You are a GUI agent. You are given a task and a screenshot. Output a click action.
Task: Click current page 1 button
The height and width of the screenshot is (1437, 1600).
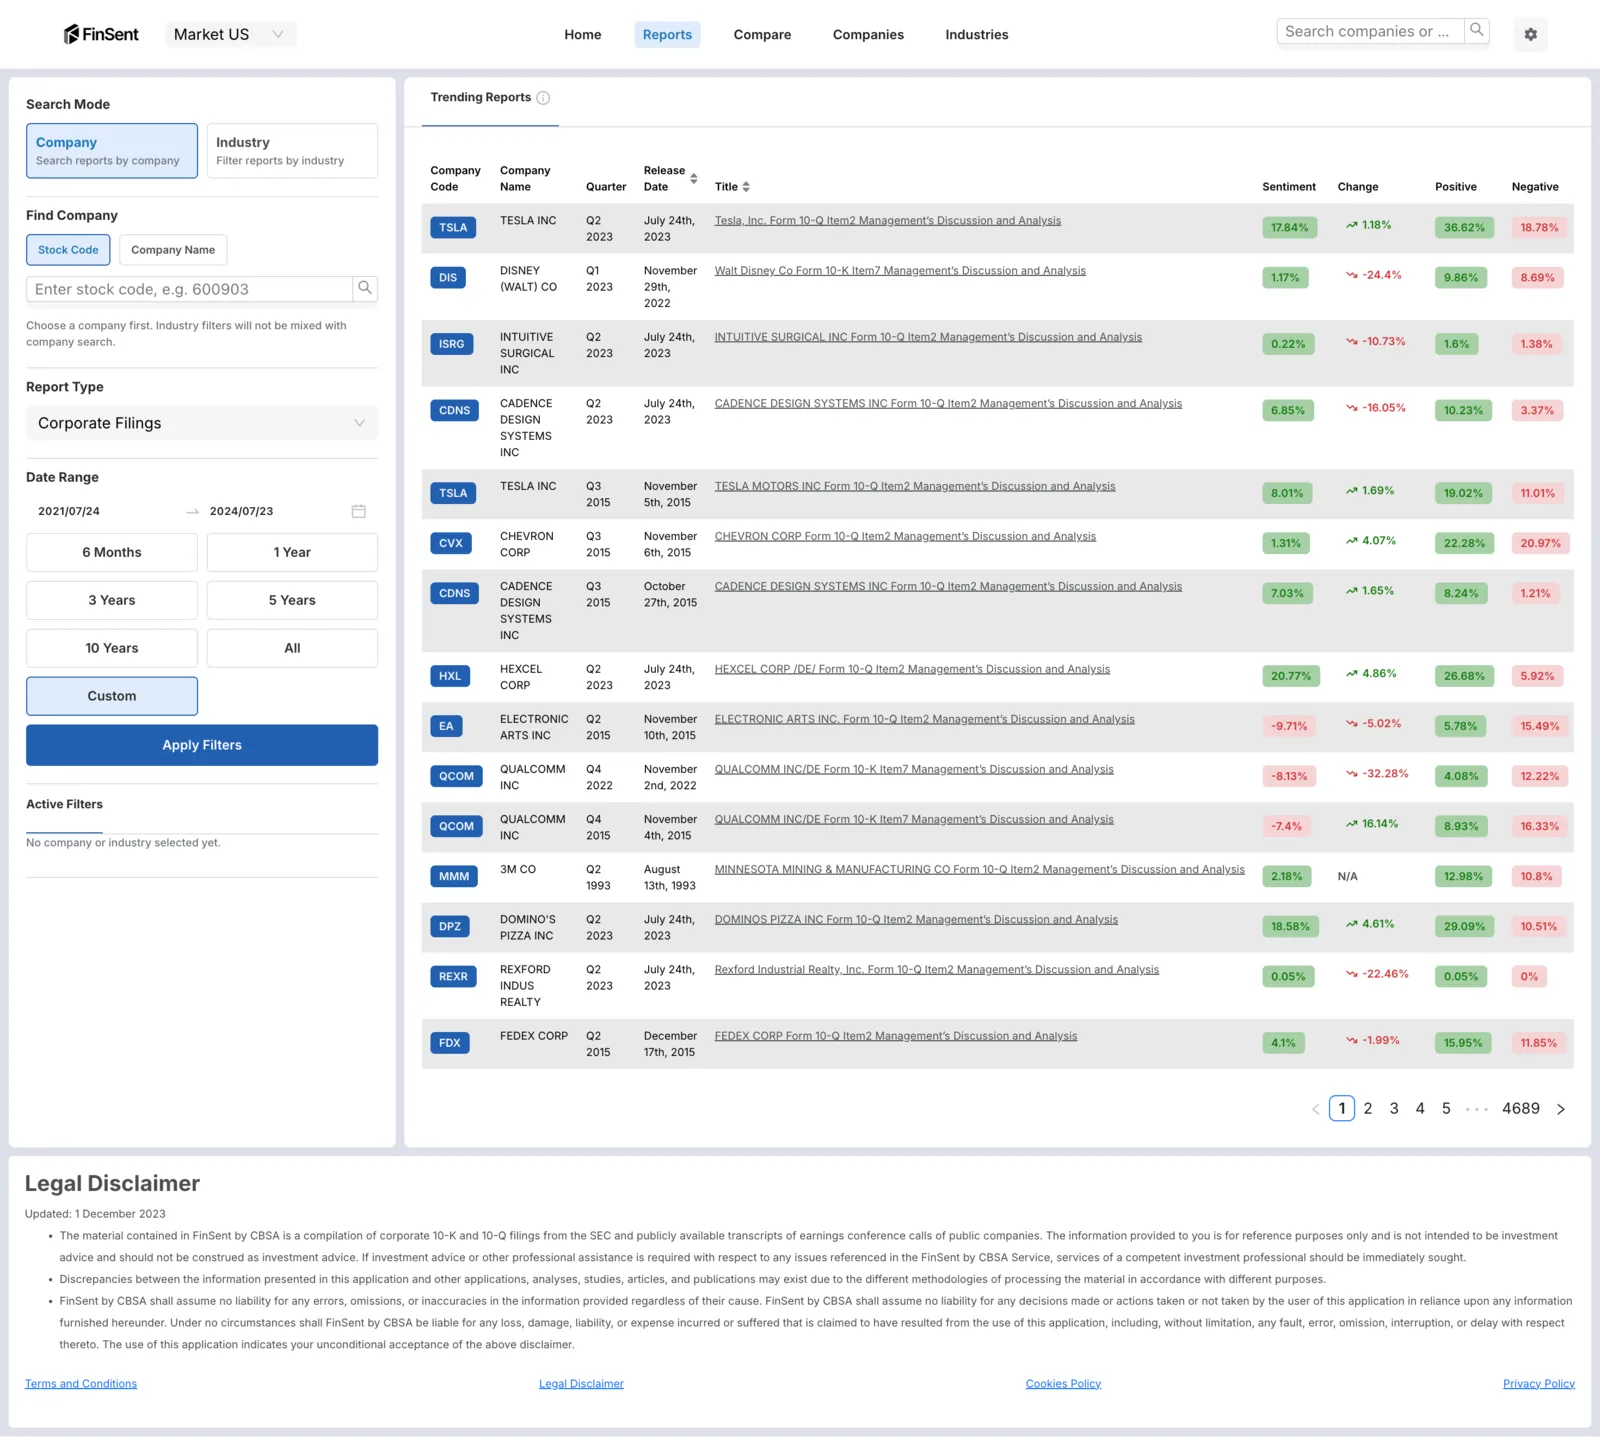click(x=1342, y=1109)
